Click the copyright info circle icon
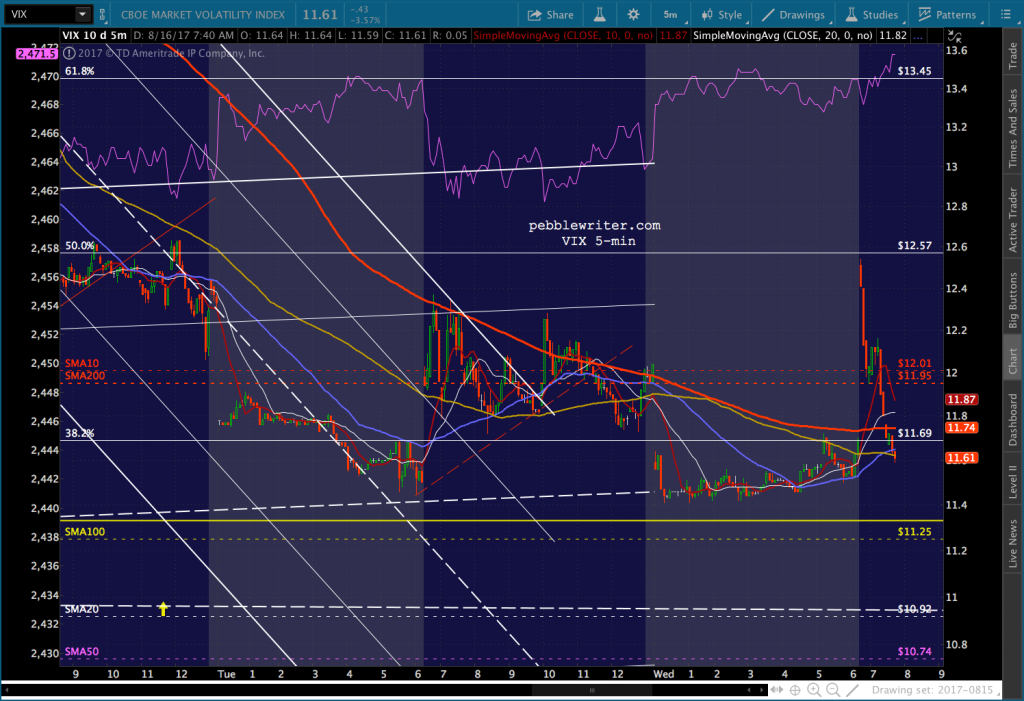 click(69, 53)
